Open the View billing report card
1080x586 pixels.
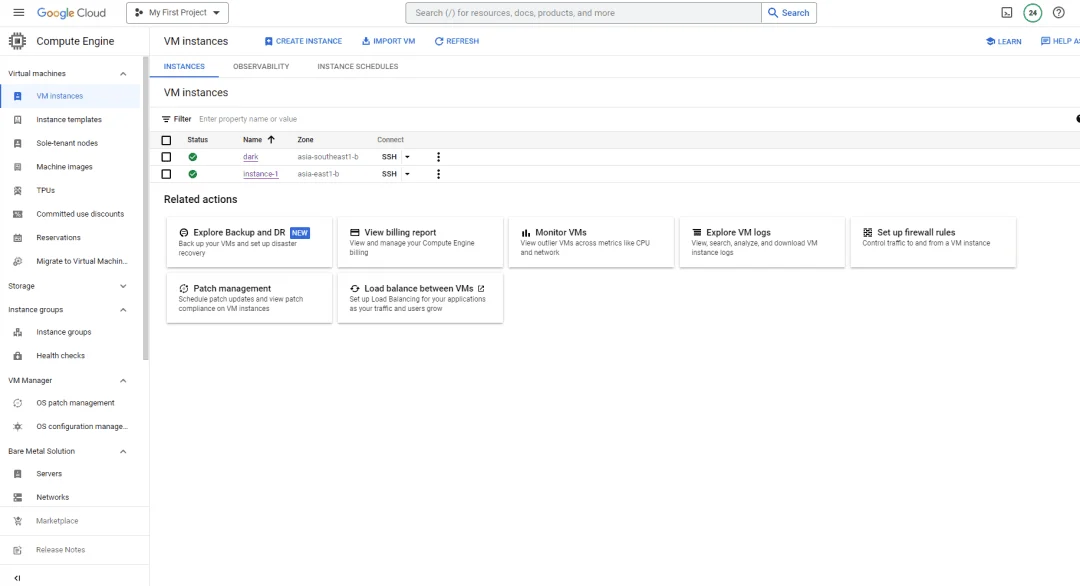(420, 242)
